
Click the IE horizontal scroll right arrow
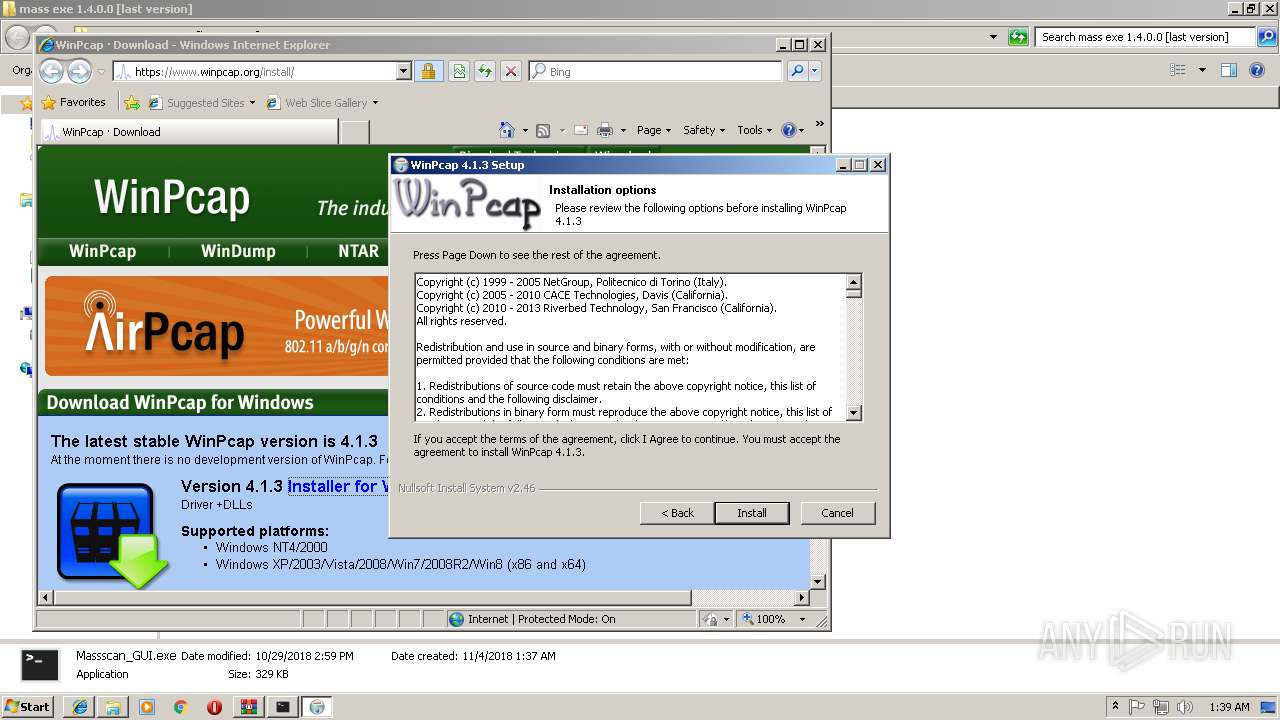[x=801, y=597]
